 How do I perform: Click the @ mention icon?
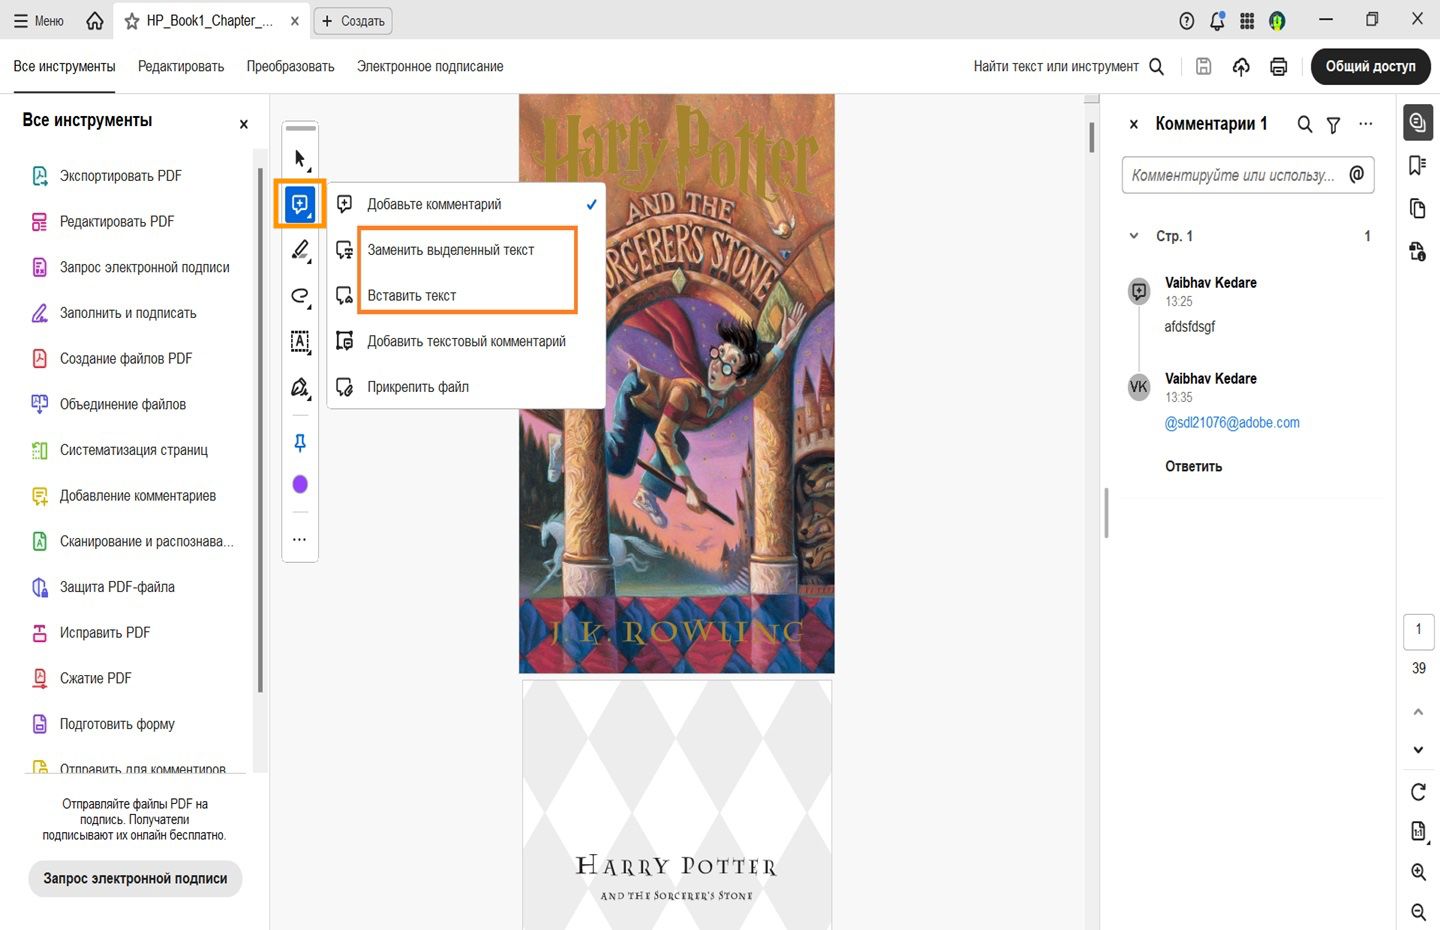tap(1357, 174)
